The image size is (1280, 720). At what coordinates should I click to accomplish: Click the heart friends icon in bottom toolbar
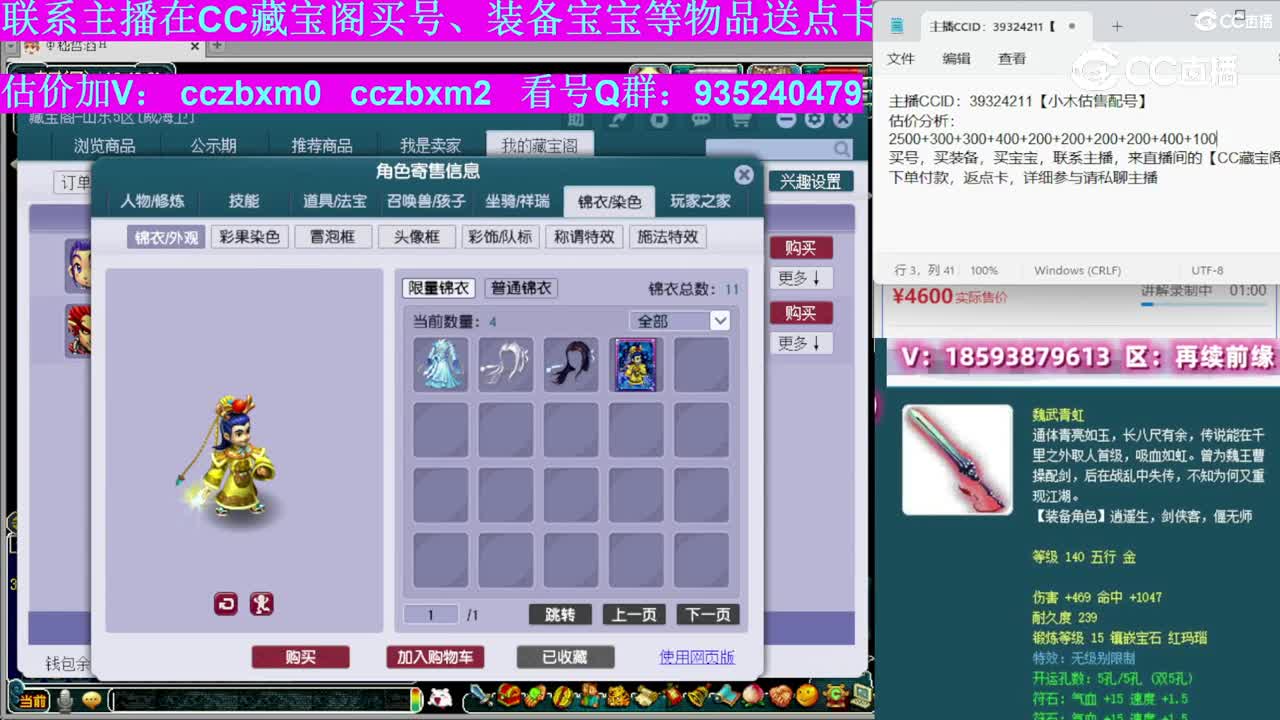pos(781,696)
